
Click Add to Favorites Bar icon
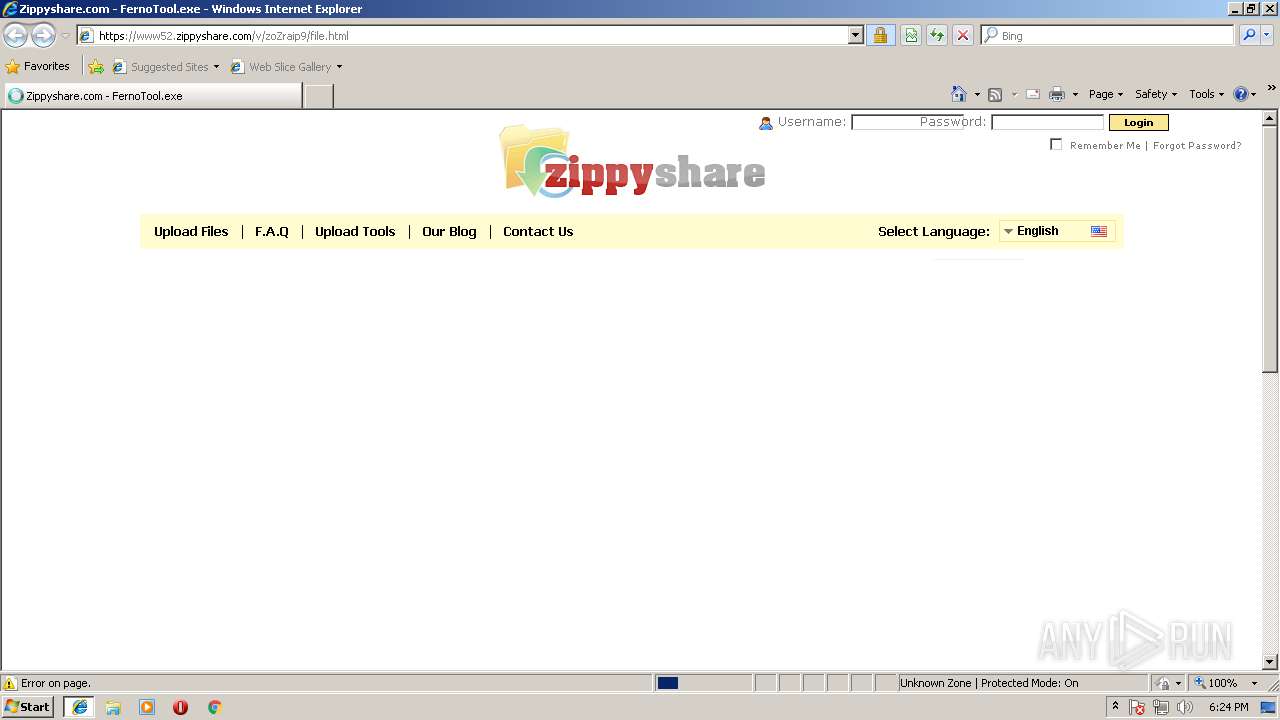96,67
